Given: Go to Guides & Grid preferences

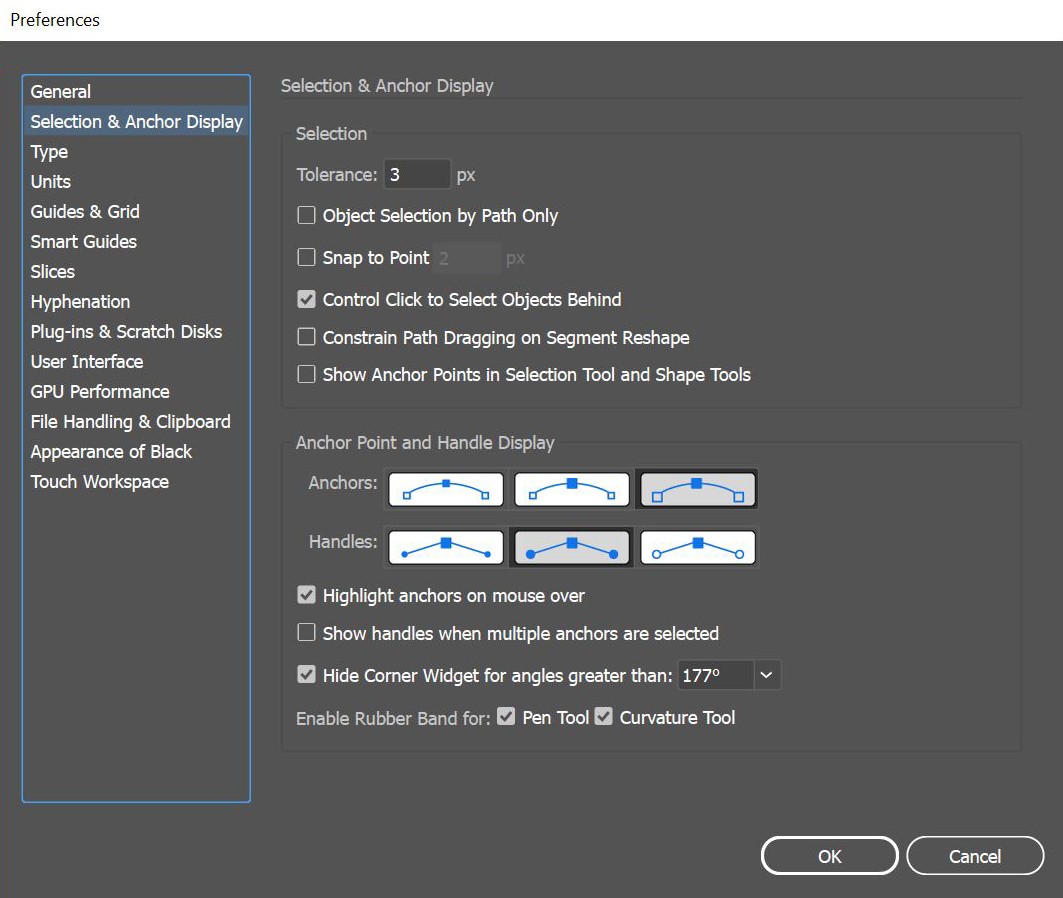Looking at the screenshot, I should click(136, 211).
